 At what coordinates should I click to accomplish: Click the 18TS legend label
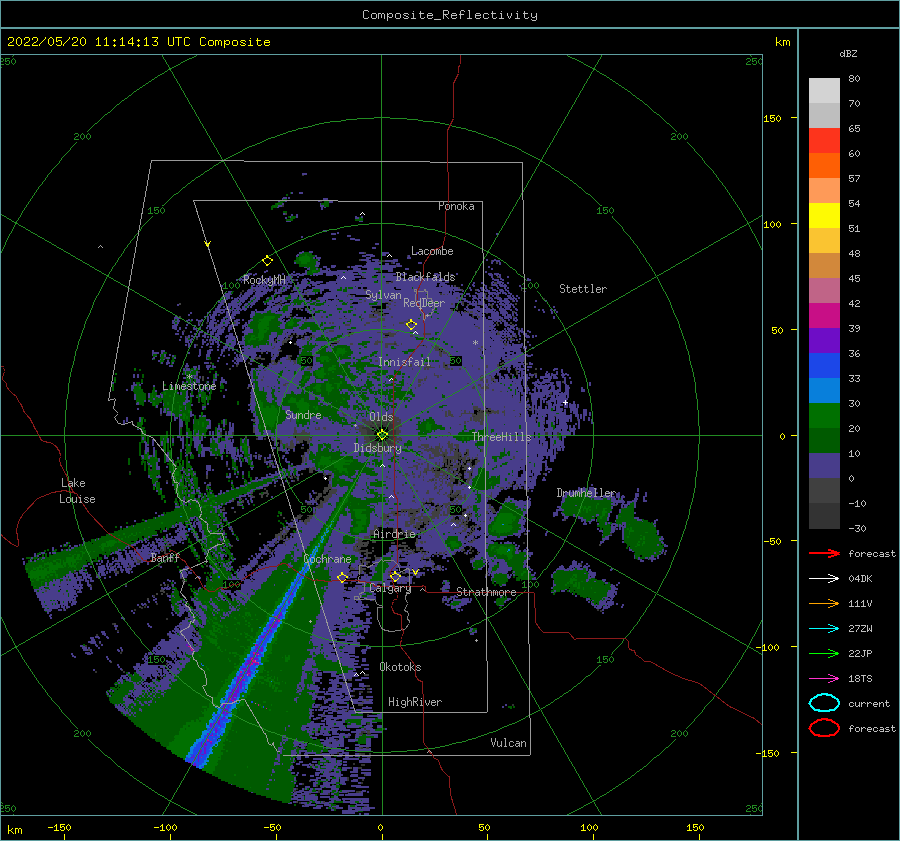(860, 679)
